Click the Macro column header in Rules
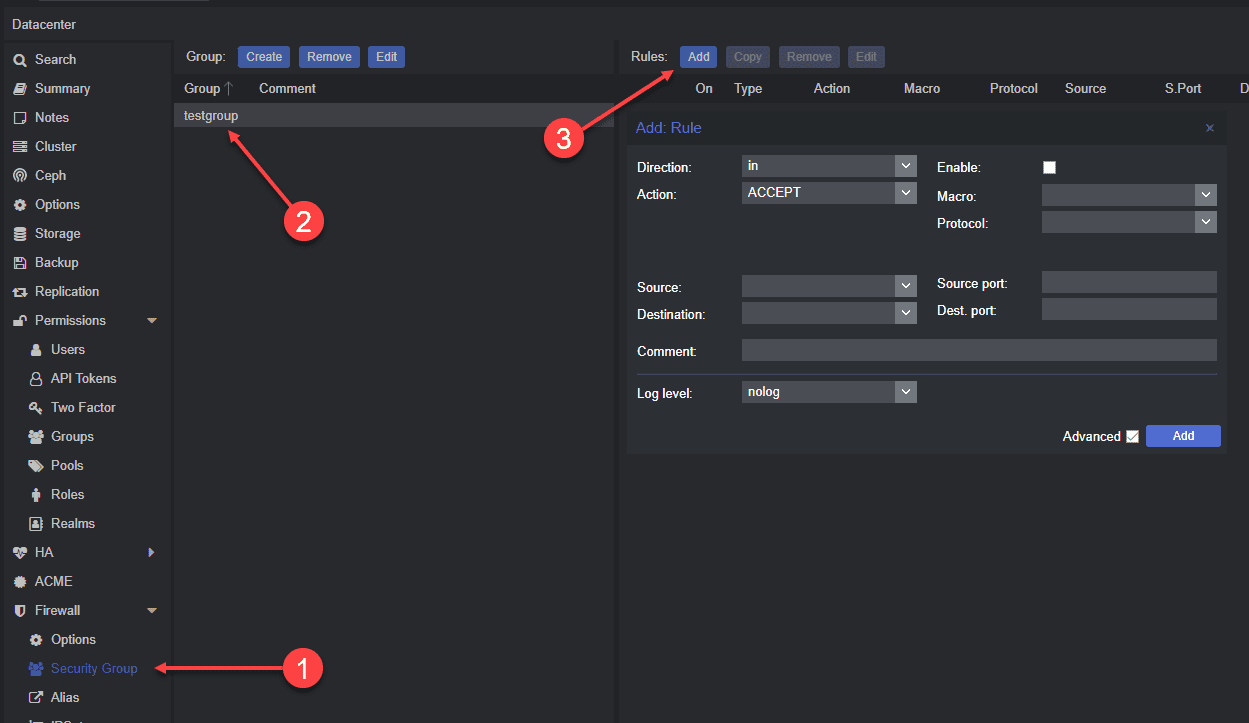 922,89
